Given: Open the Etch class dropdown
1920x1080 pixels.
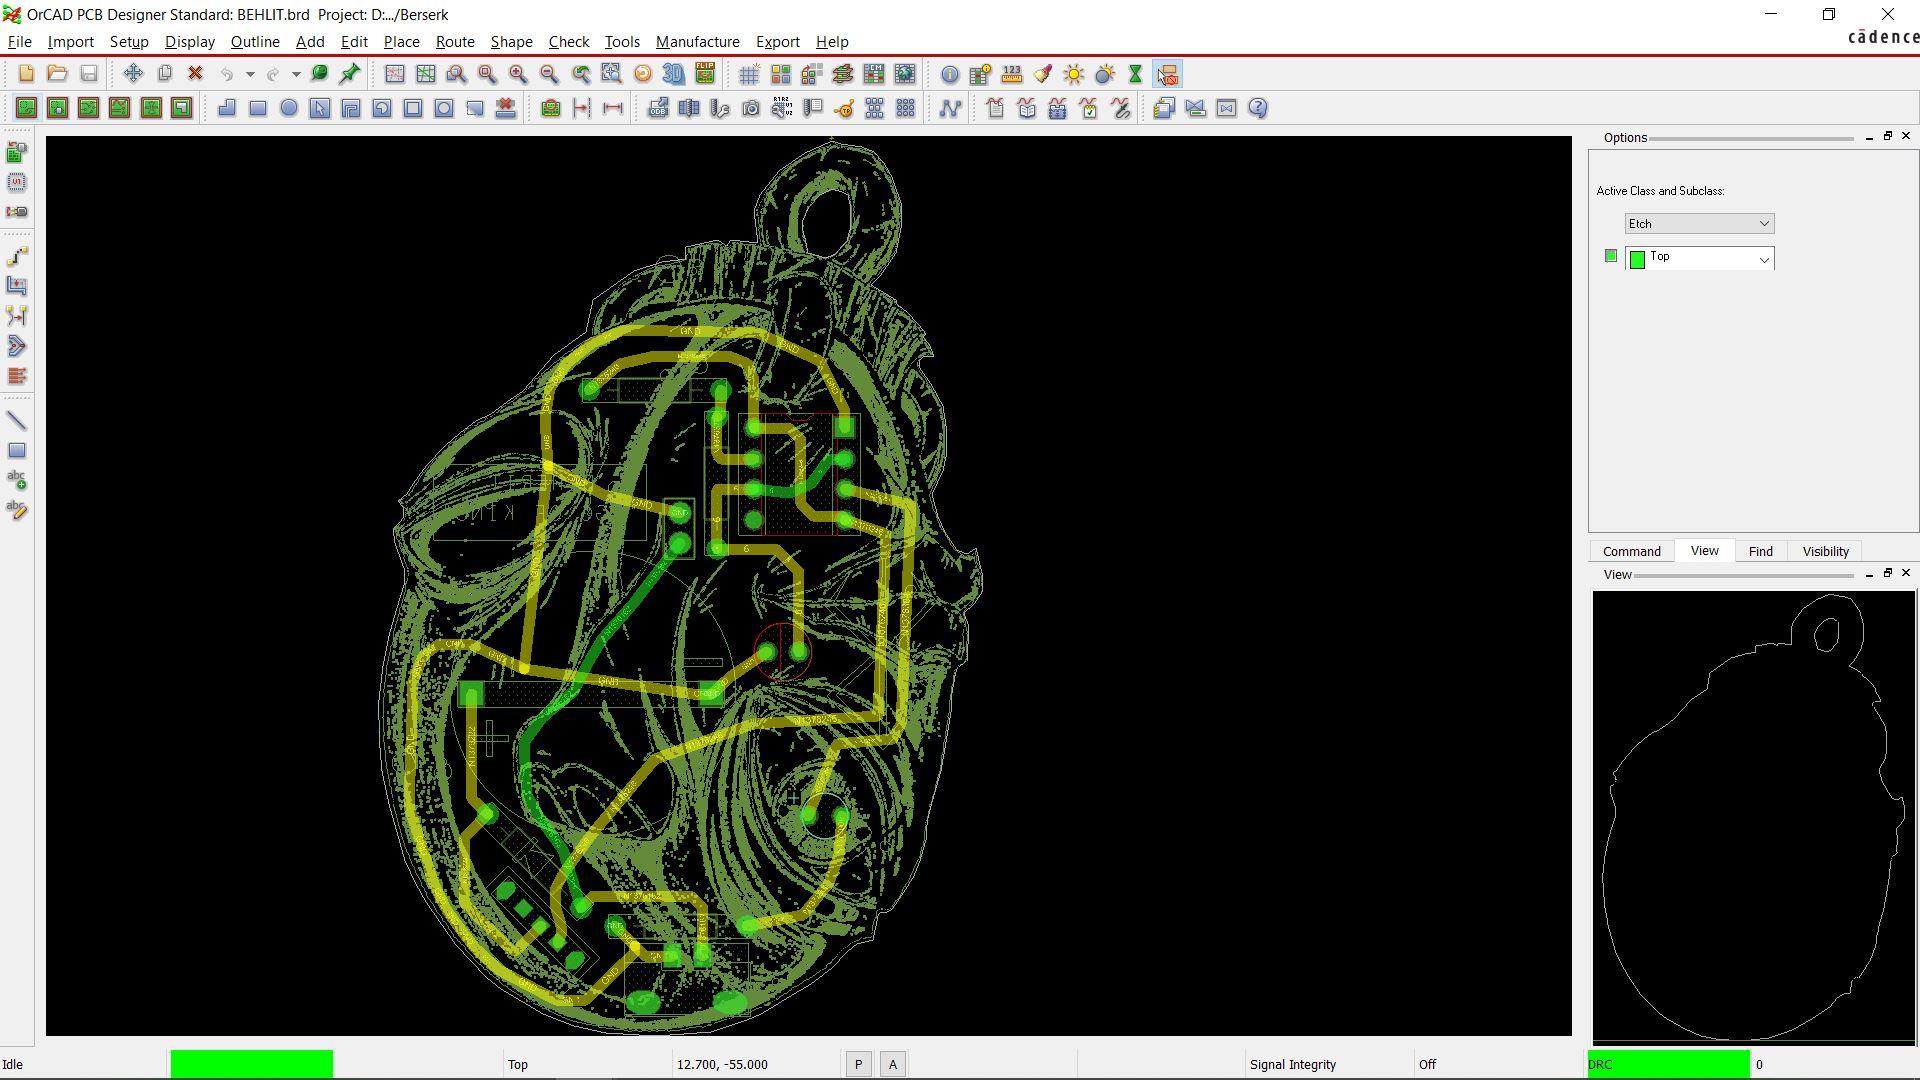Looking at the screenshot, I should pyautogui.click(x=1698, y=224).
